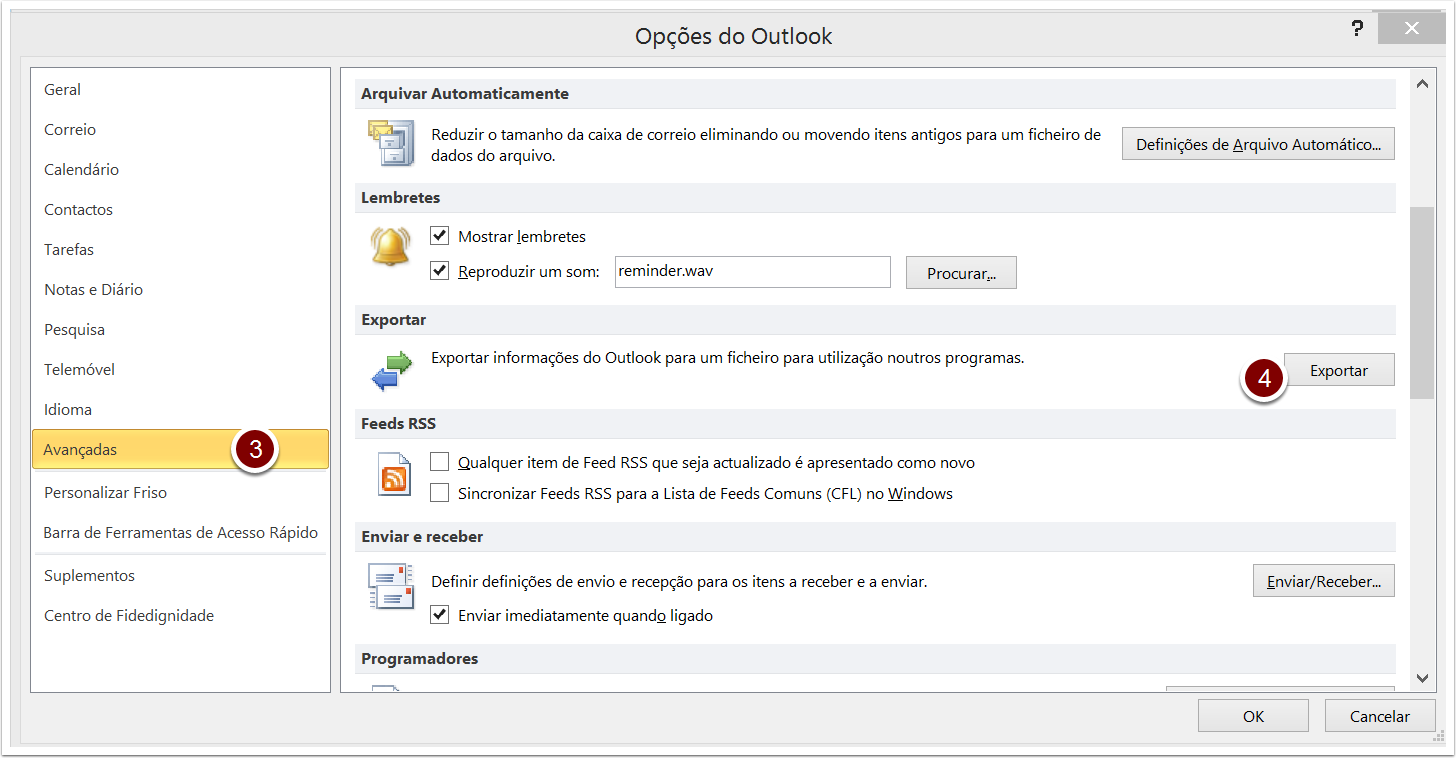Open Definições de Arquivo Automático
1456x758 pixels.
[1258, 144]
